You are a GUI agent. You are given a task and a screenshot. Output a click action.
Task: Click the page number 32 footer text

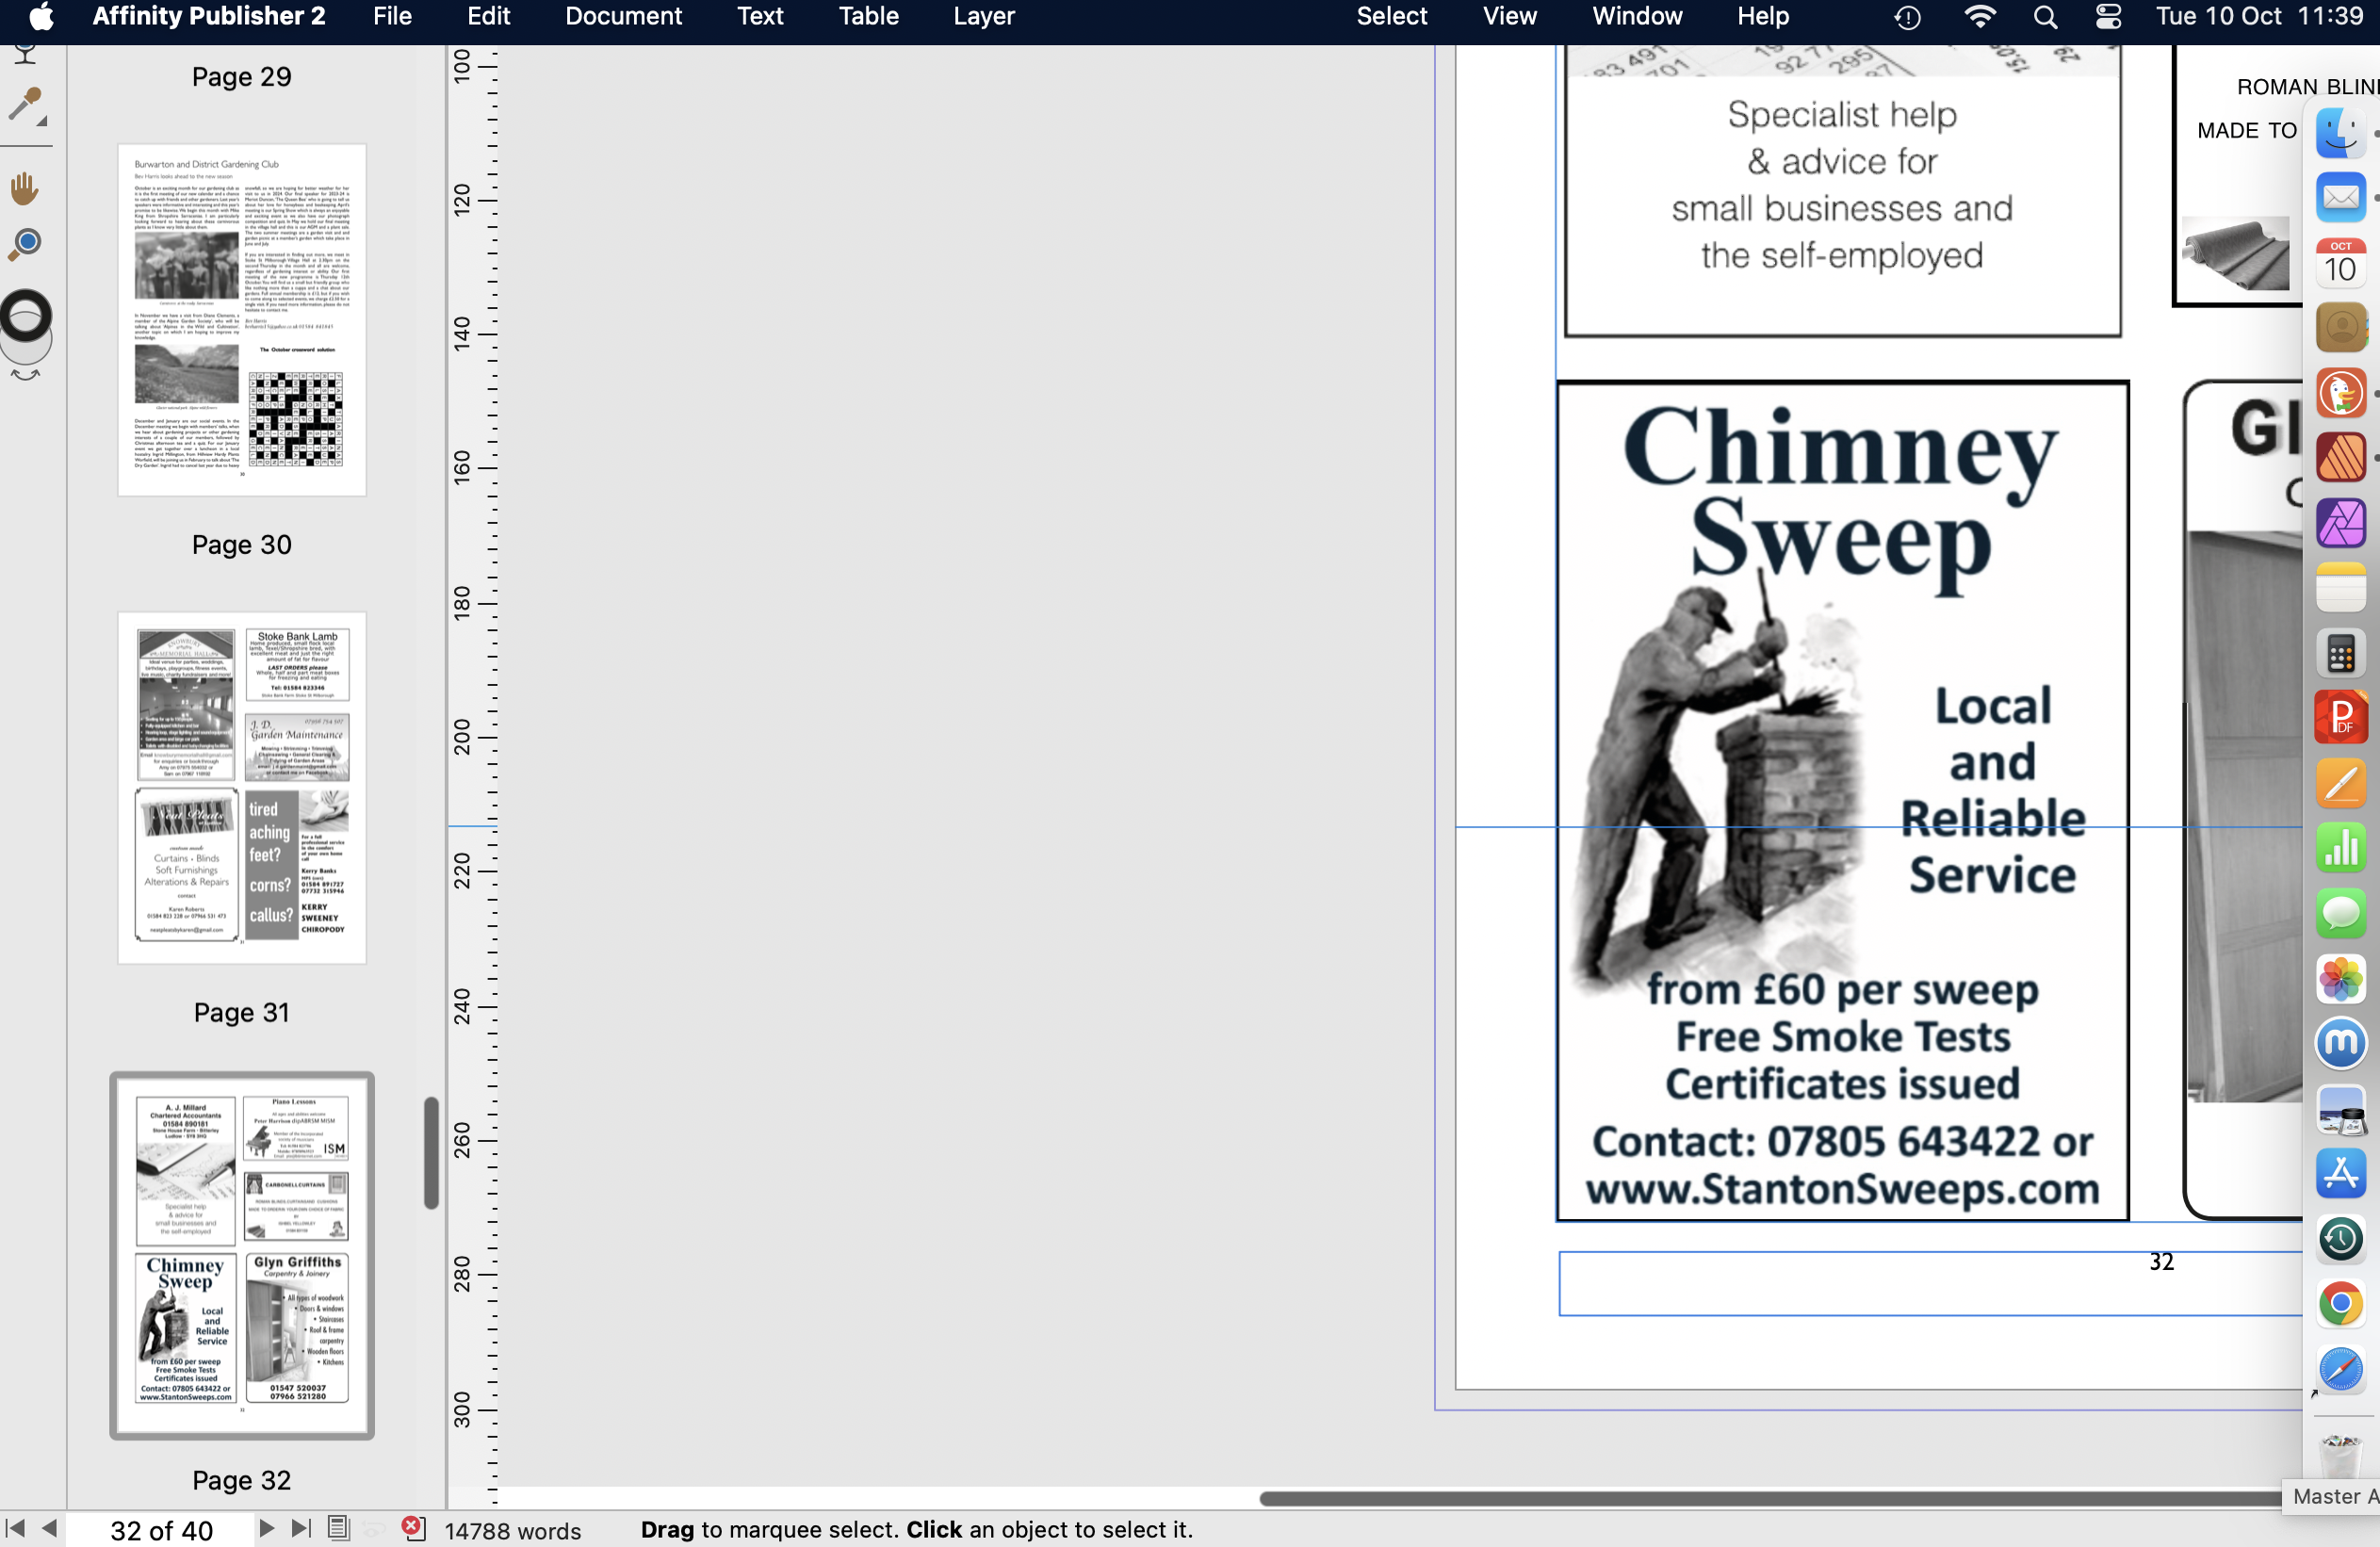pos(2161,1262)
